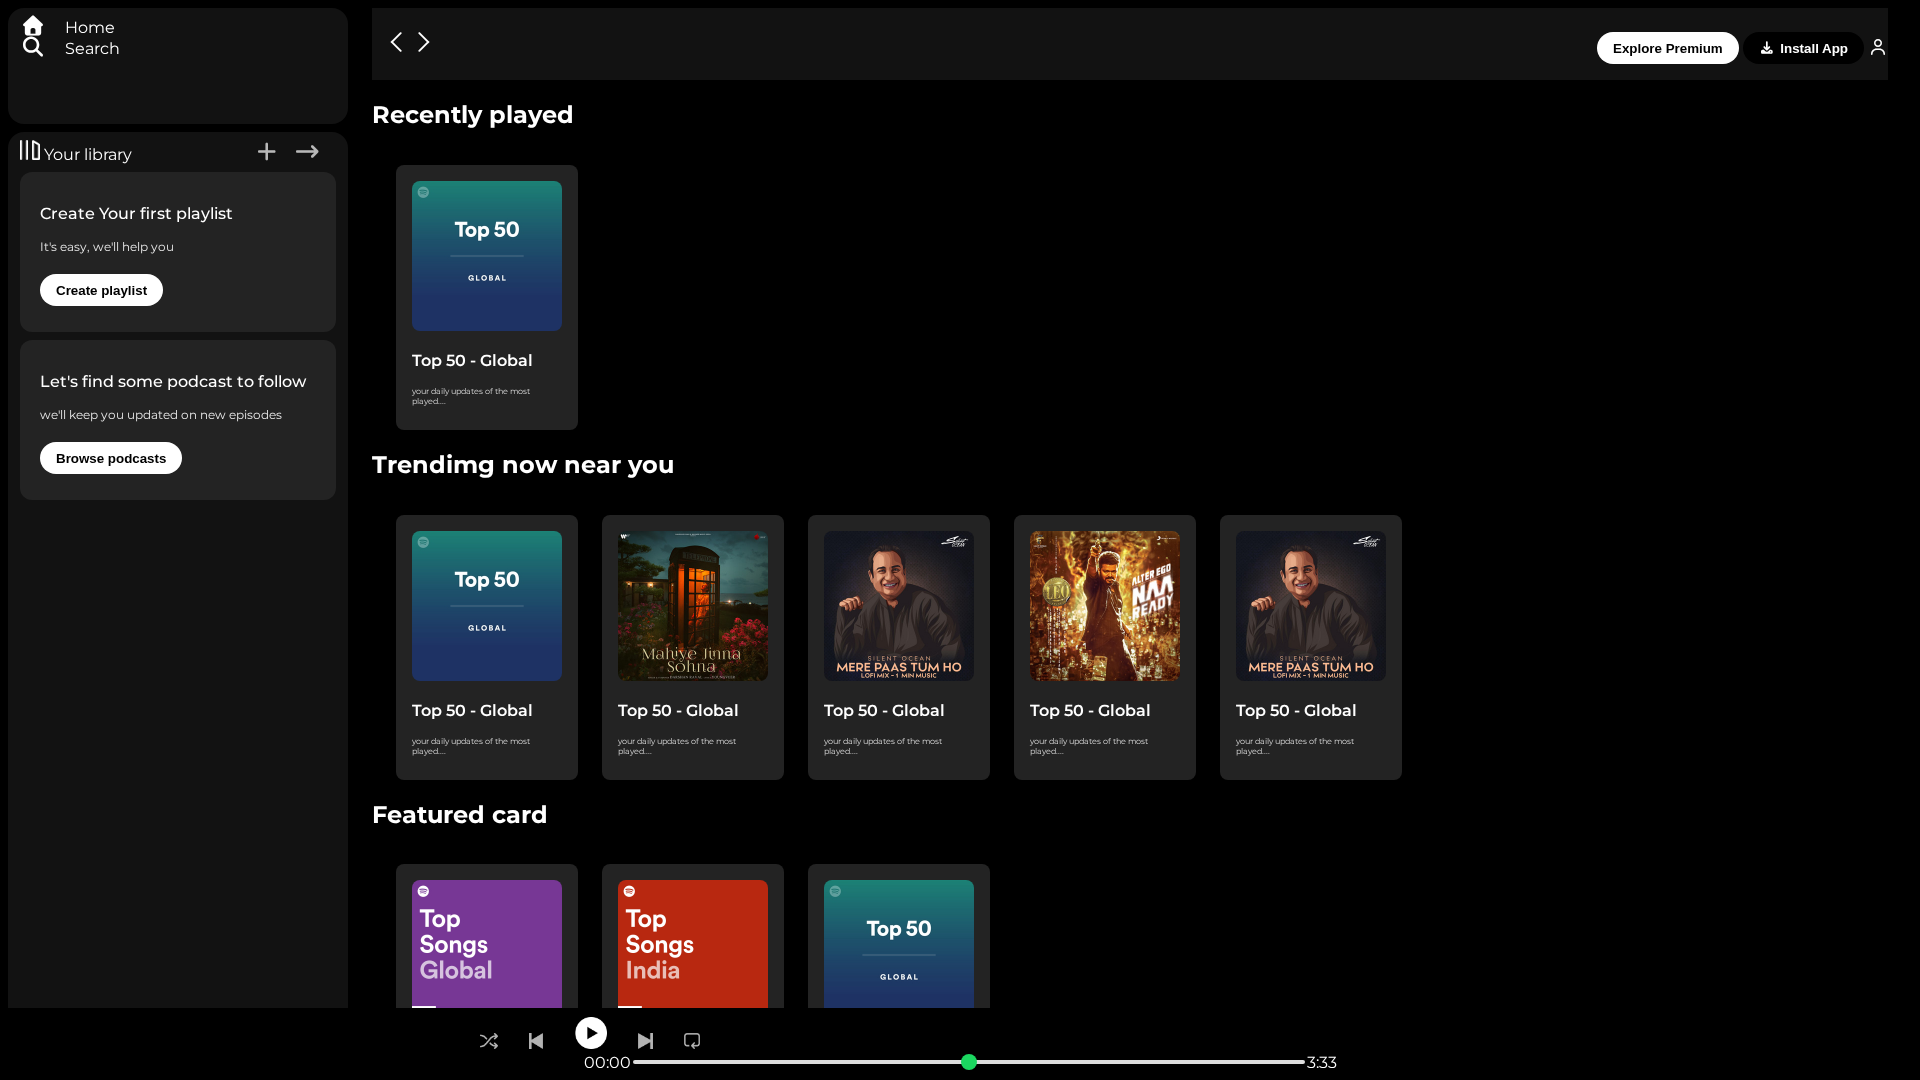
Task: Click the green playback progress knob
Action: point(969,1062)
